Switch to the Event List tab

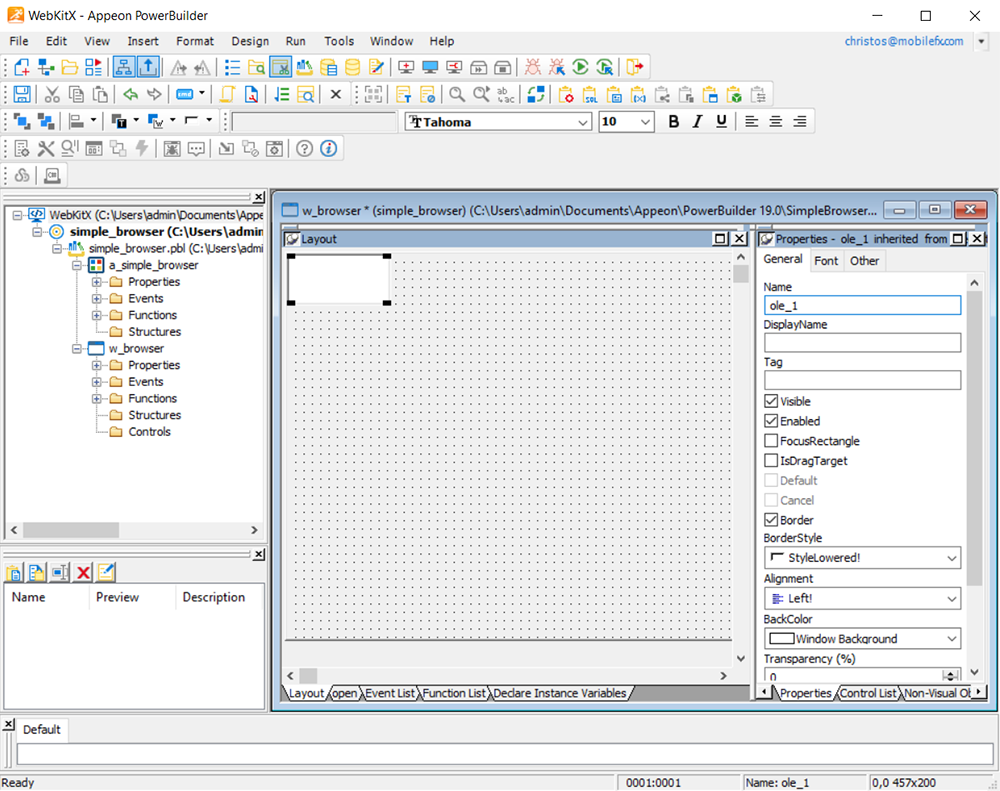point(390,693)
